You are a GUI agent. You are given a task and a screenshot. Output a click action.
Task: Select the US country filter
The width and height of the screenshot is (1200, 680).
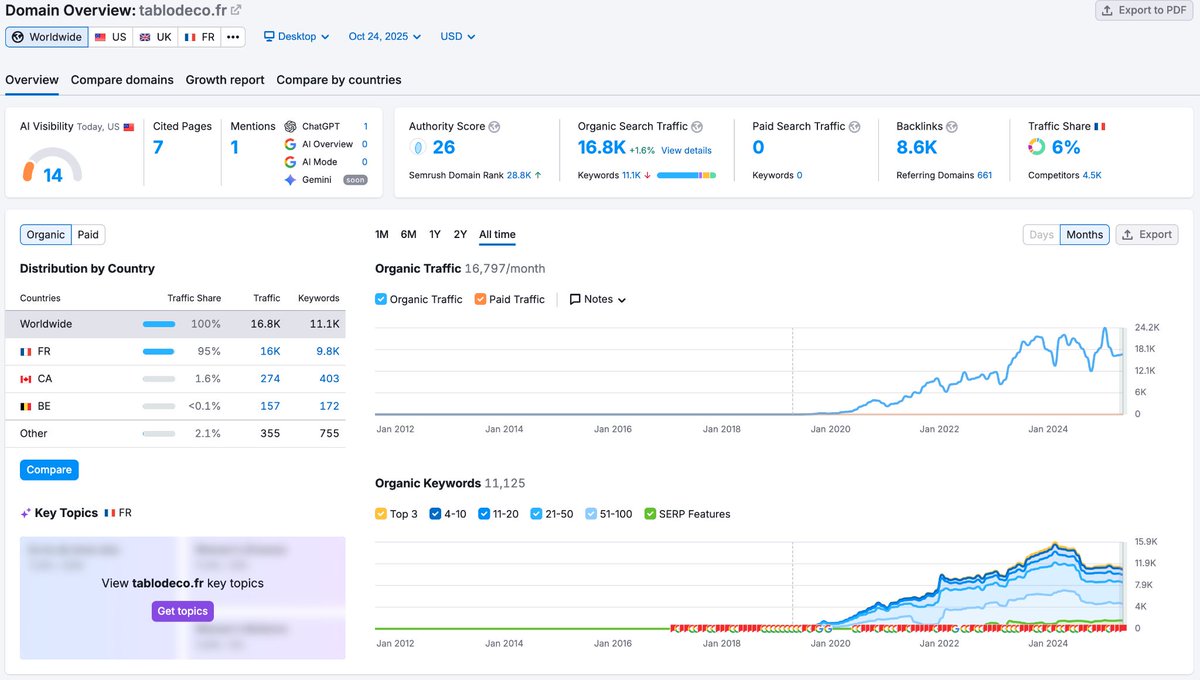tap(110, 37)
